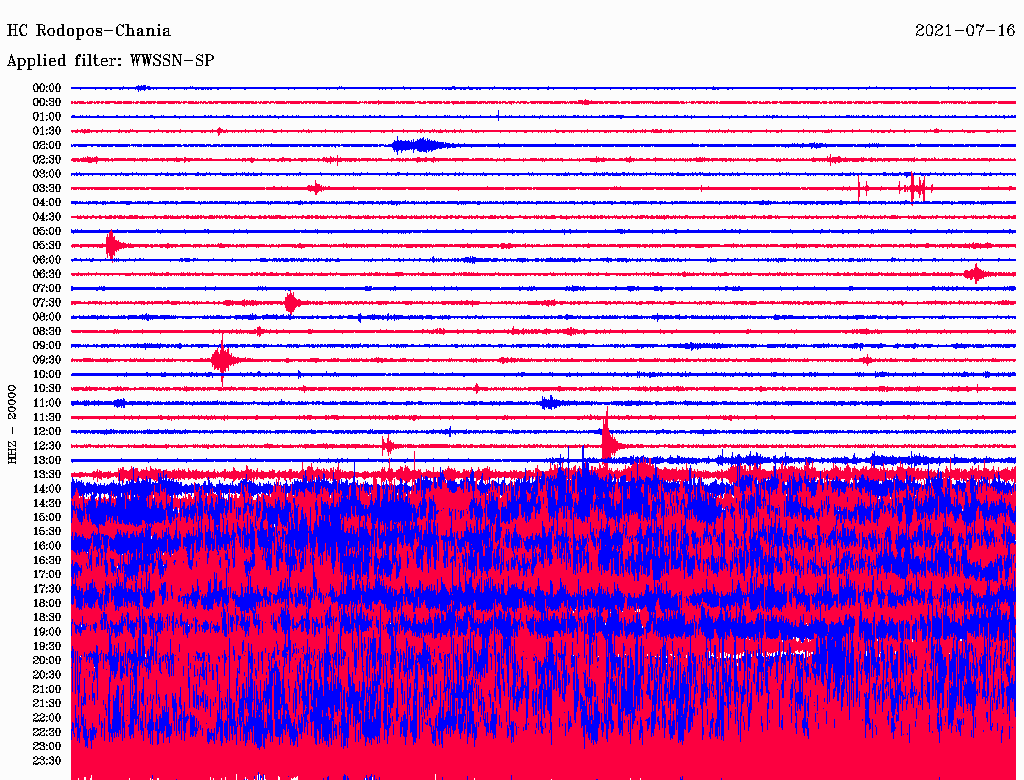Click the 03:30 time label
The width and height of the screenshot is (1024, 780).
[47, 188]
